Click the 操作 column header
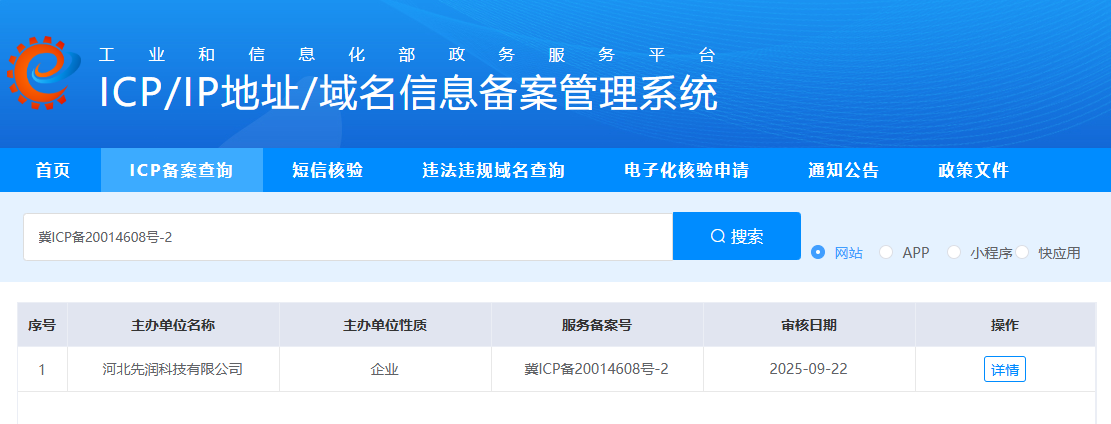This screenshot has height=424, width=1111. click(x=1005, y=325)
